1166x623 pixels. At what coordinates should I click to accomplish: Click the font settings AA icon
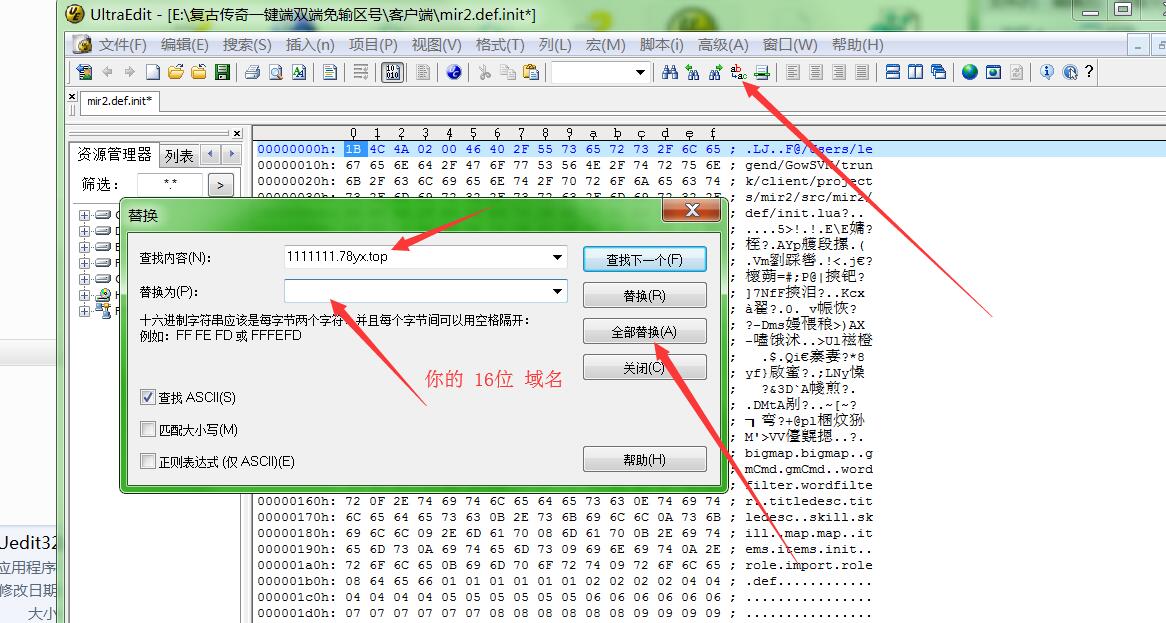coord(299,72)
